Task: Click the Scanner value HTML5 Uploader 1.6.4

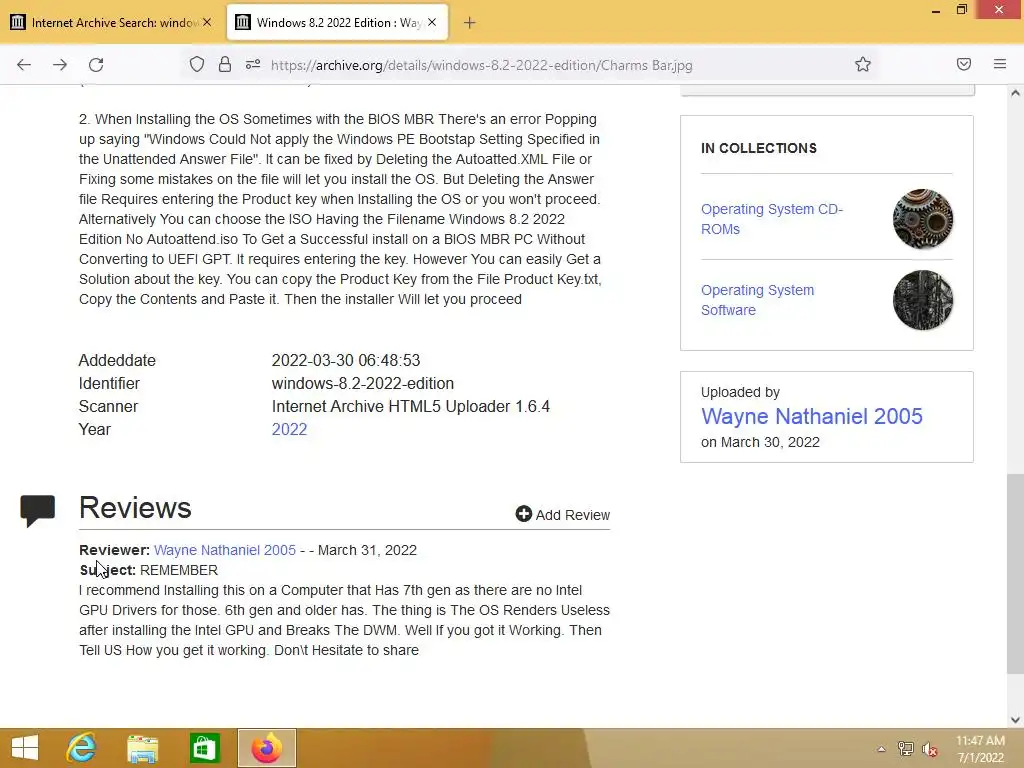Action: (411, 406)
